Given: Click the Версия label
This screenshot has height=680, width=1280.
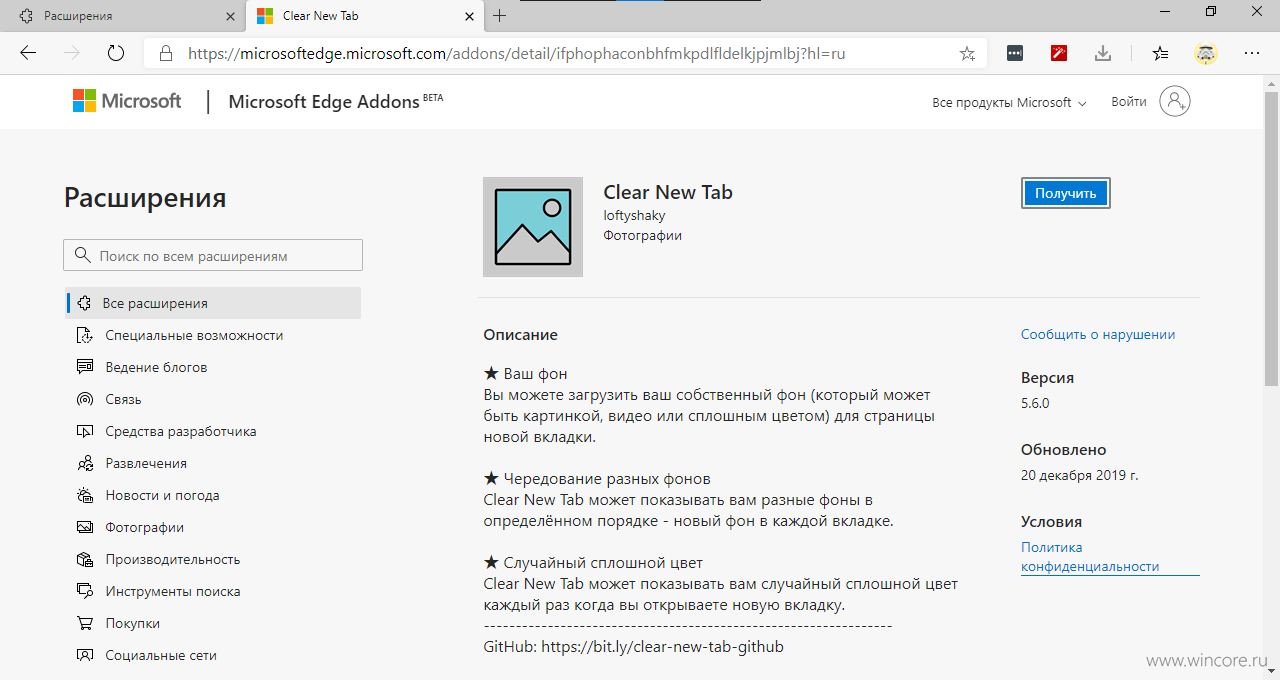Looking at the screenshot, I should [1048, 378].
